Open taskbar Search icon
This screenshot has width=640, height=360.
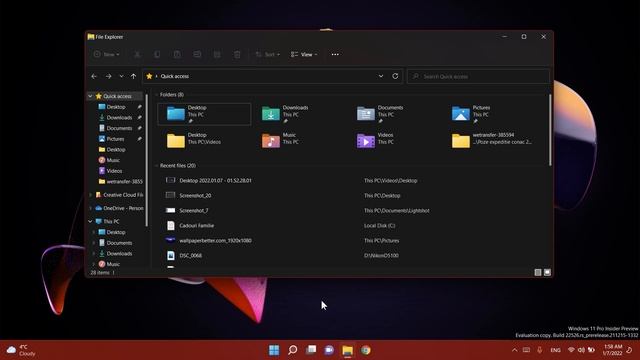pos(293,350)
